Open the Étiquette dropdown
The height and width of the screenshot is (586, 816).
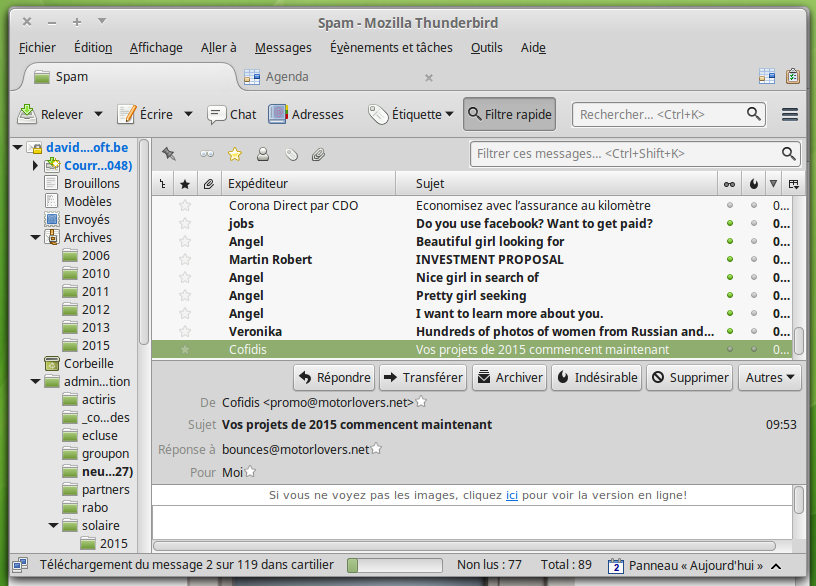(x=411, y=114)
